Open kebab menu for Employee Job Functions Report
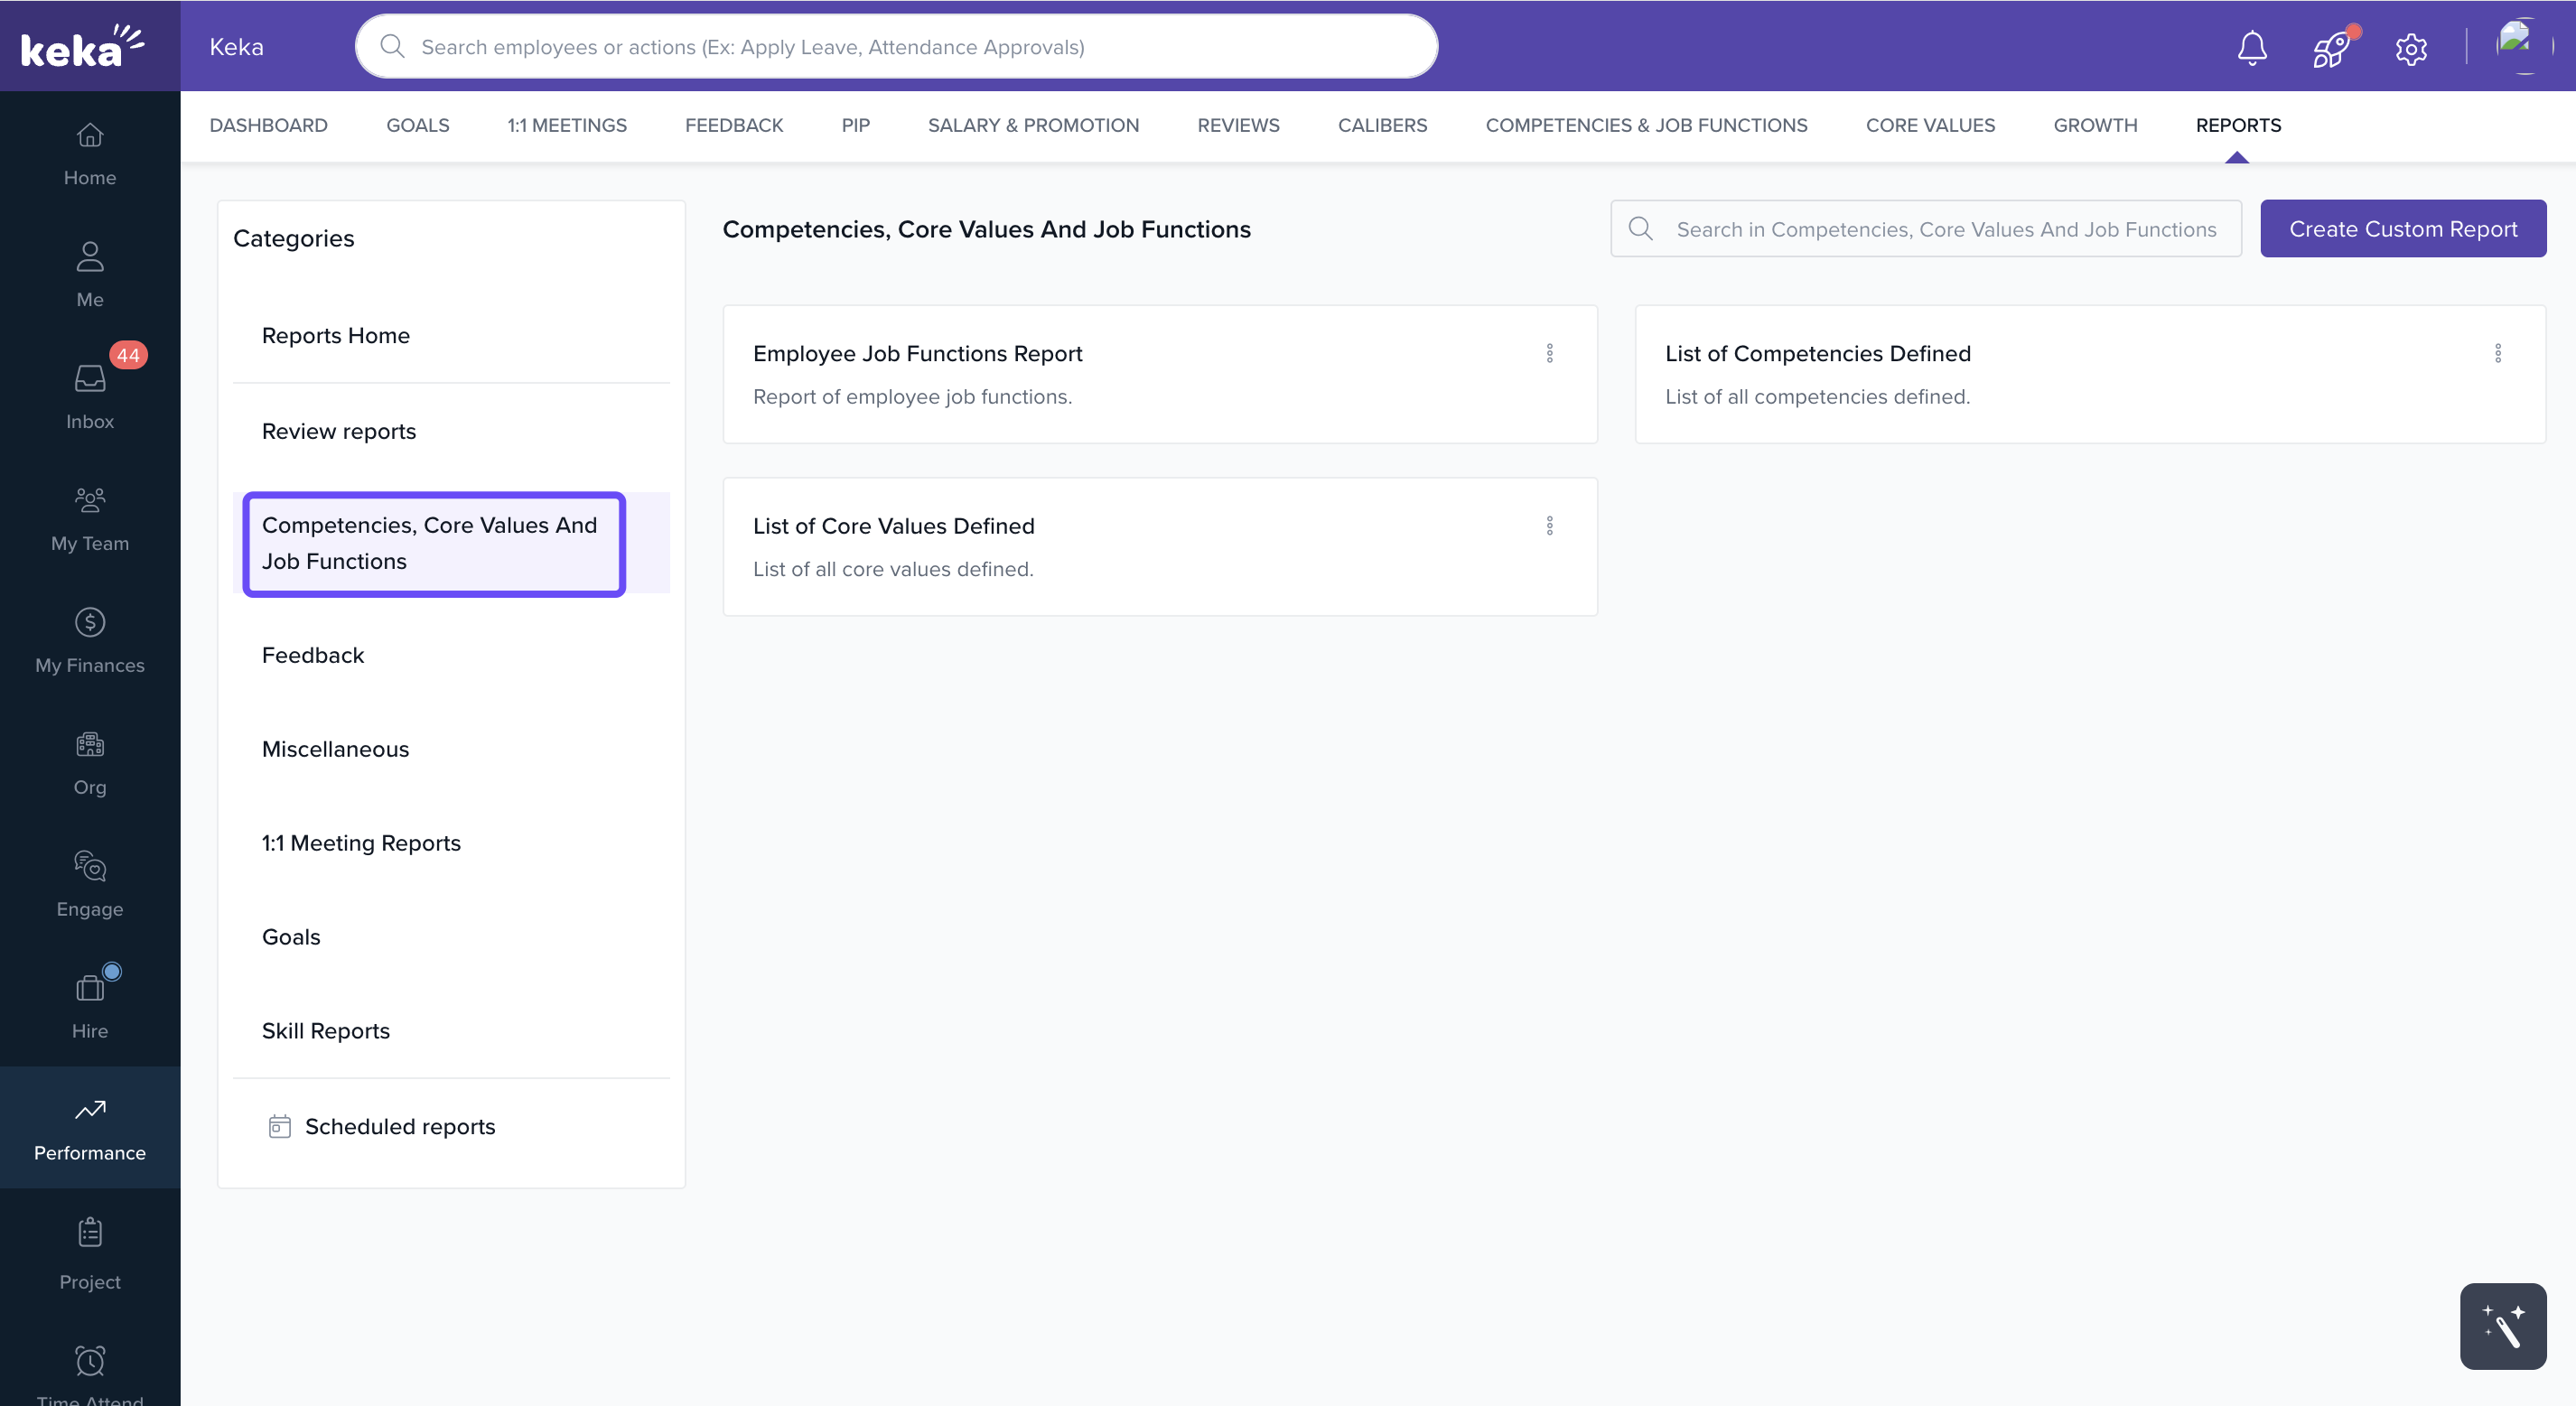The height and width of the screenshot is (1406, 2576). point(1549,353)
